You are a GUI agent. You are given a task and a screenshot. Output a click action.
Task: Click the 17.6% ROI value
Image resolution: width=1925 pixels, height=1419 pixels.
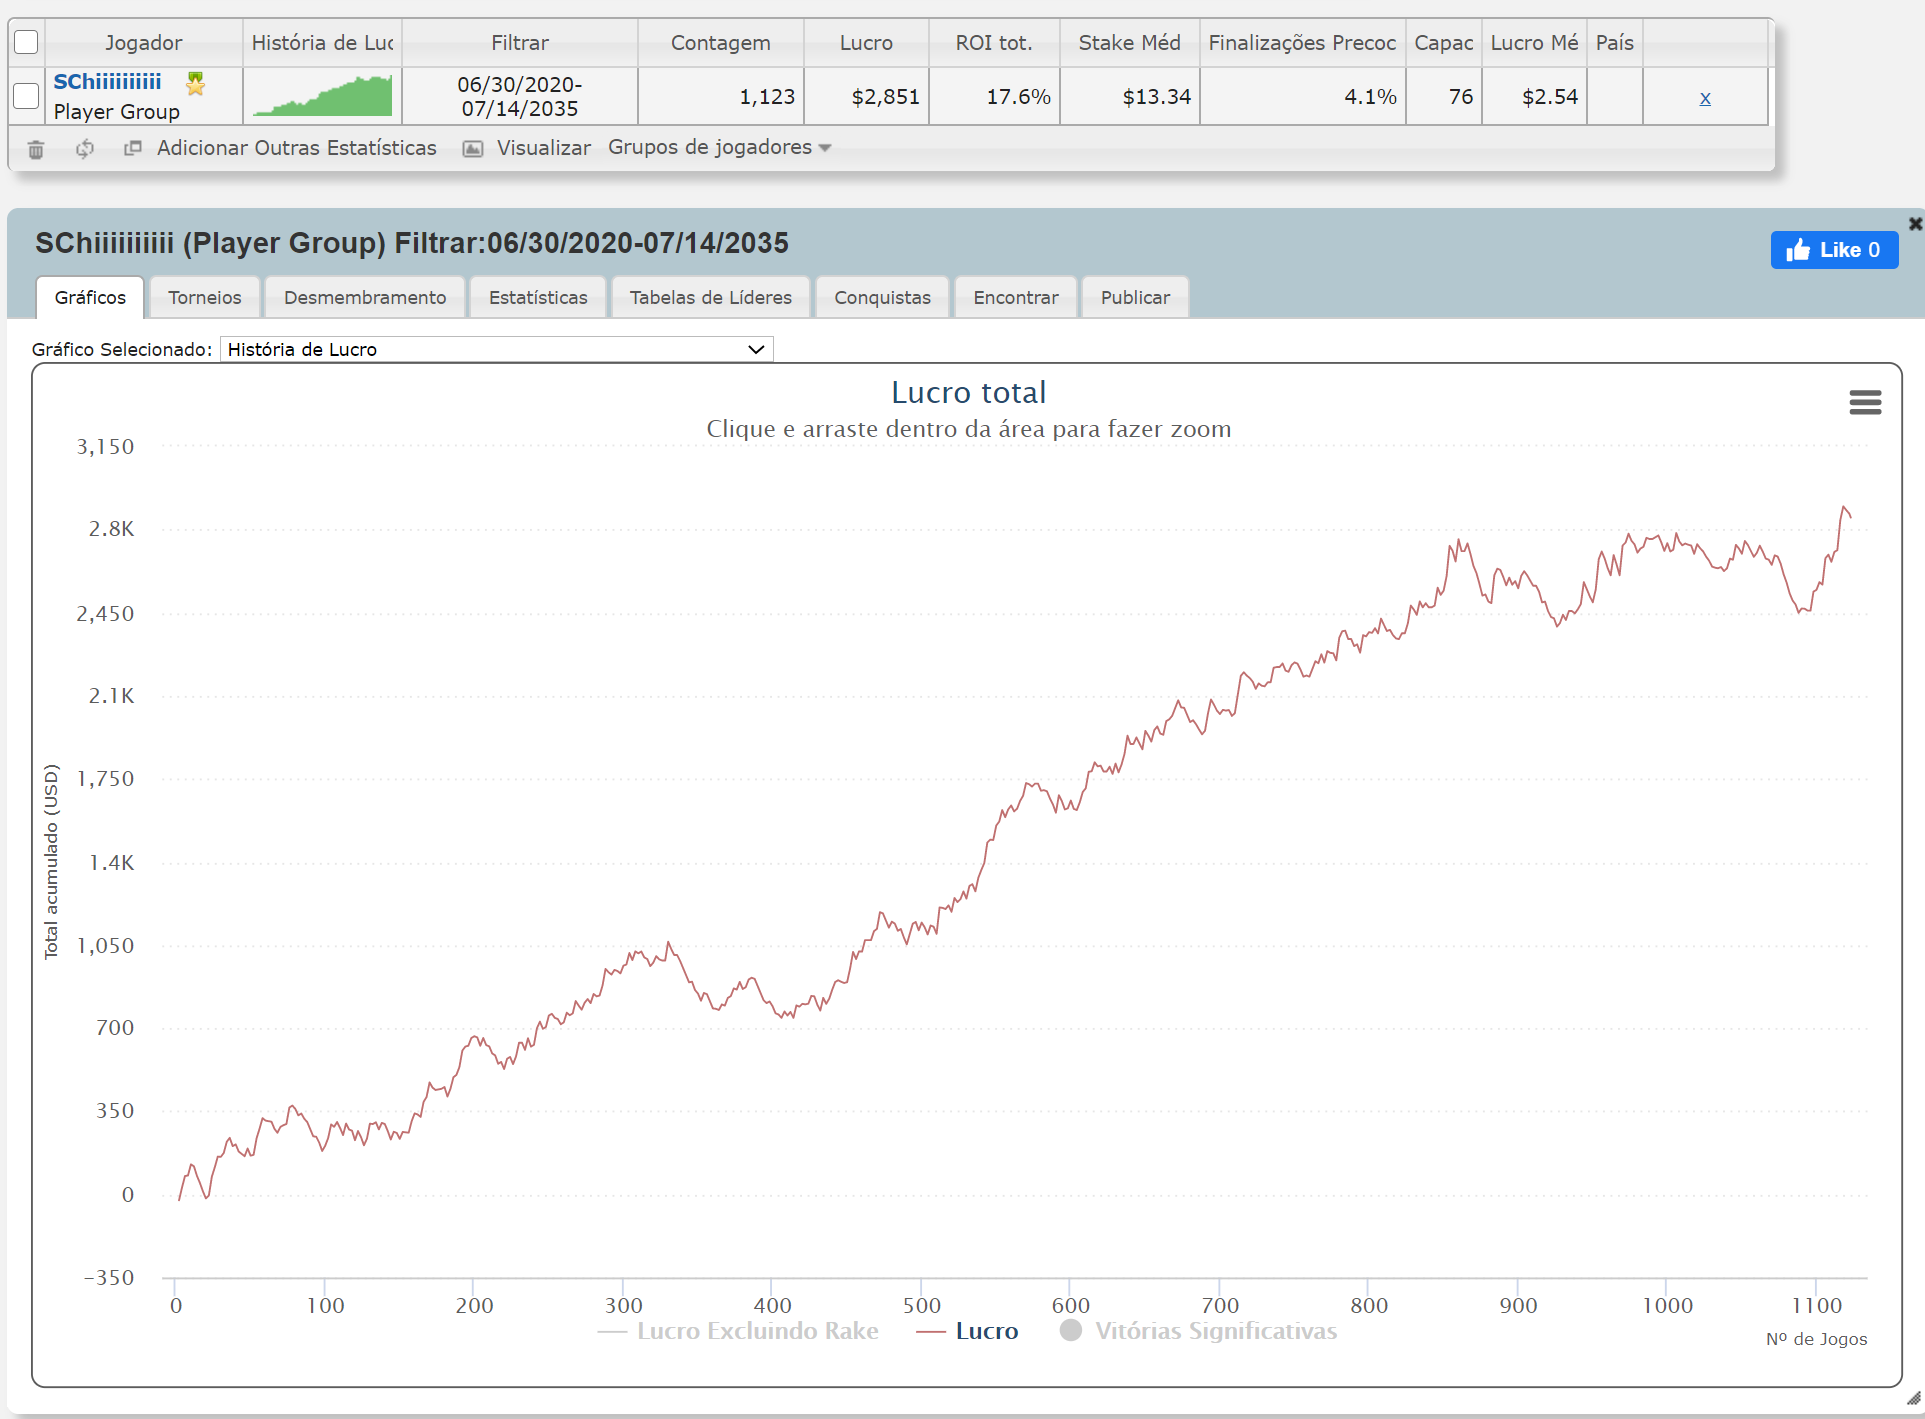click(1018, 97)
